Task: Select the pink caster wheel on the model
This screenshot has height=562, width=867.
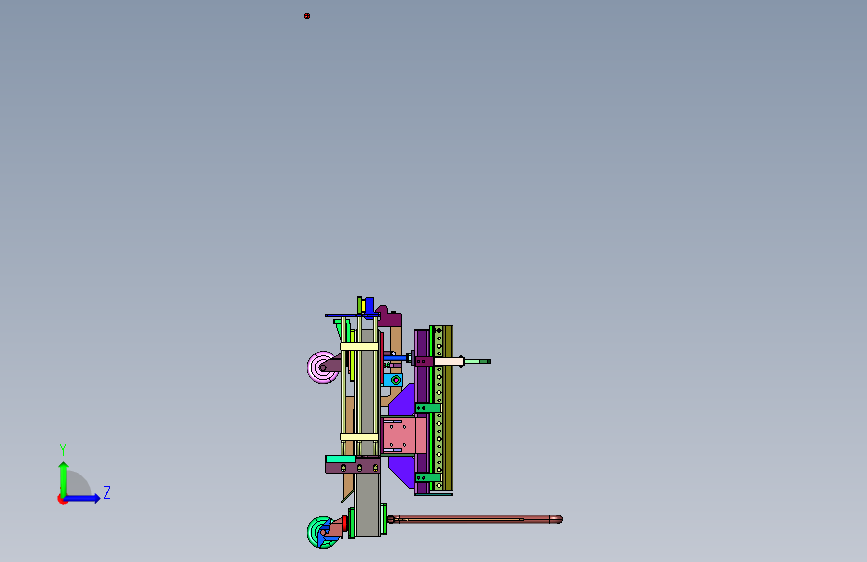Action: pos(322,367)
